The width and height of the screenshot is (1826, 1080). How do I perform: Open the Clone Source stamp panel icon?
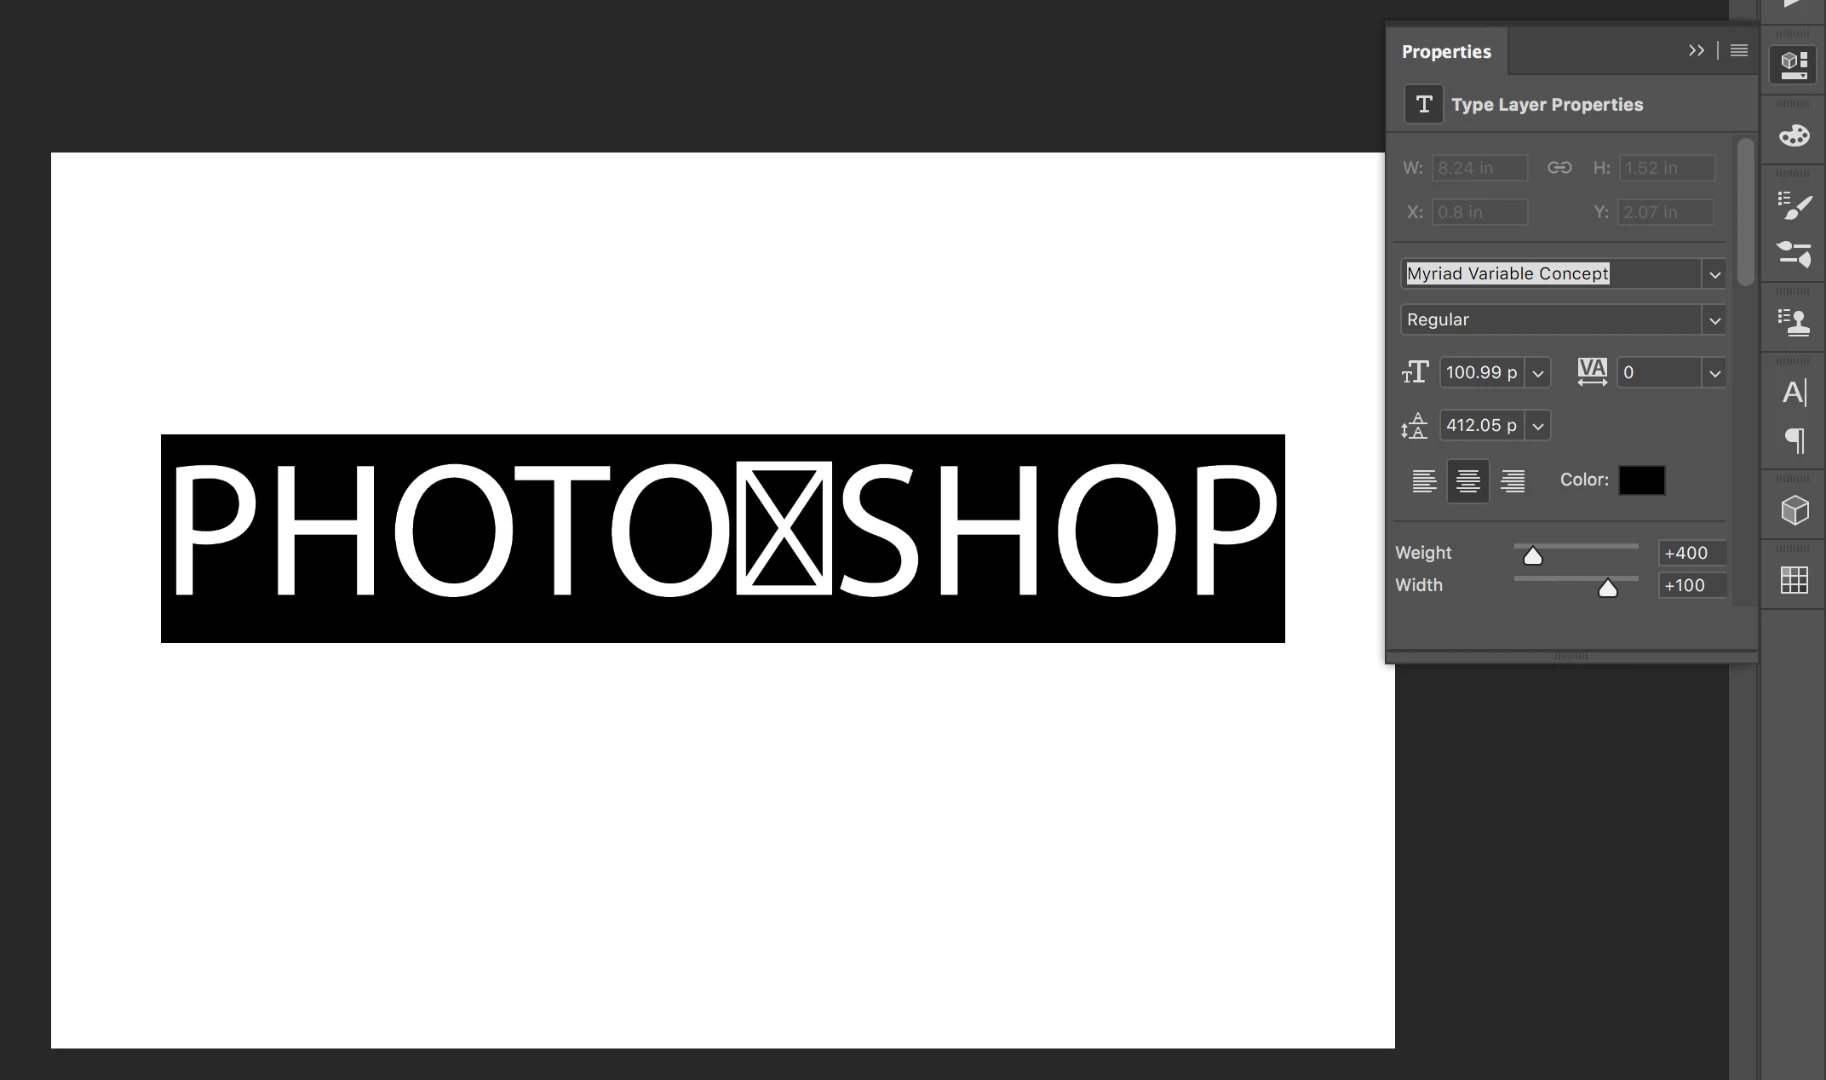[x=1794, y=322]
